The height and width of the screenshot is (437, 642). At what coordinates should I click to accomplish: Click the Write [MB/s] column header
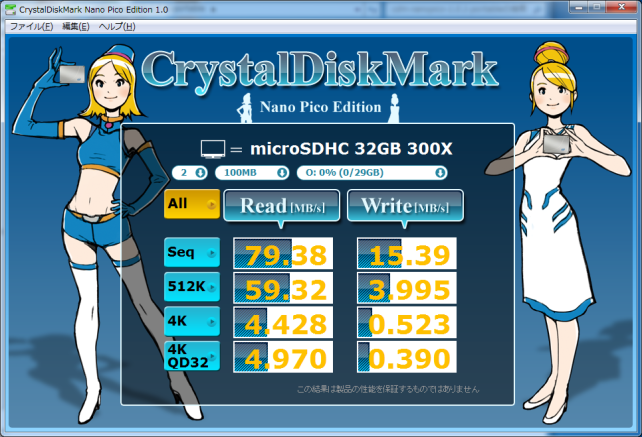pyautogui.click(x=405, y=206)
